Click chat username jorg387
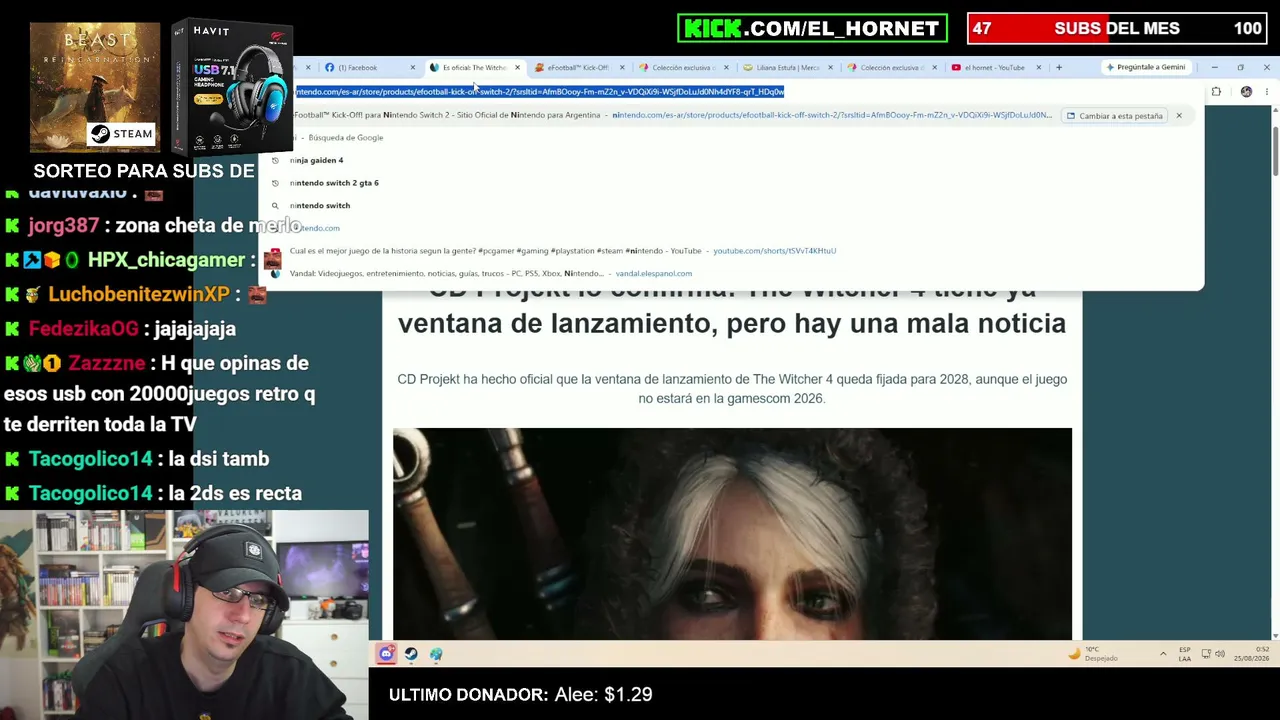 66,225
